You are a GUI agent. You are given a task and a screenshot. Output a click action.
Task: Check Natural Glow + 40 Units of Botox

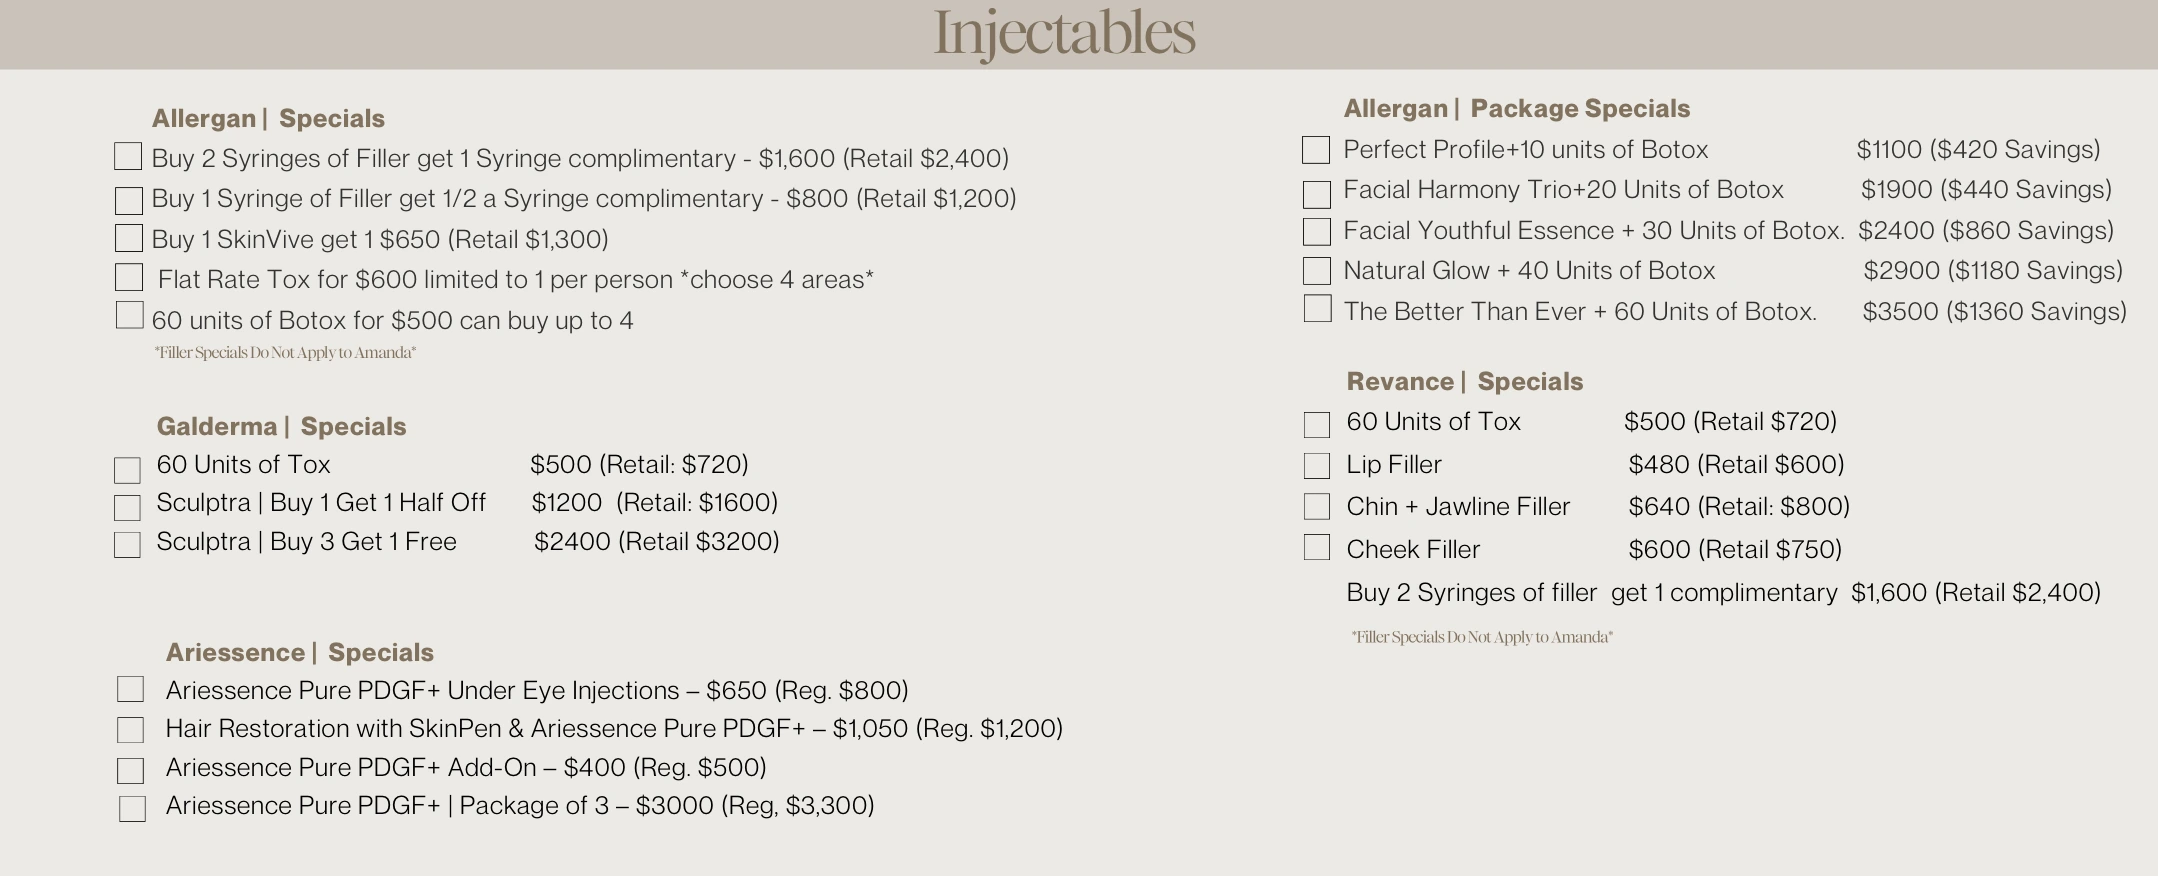pyautogui.click(x=1317, y=271)
